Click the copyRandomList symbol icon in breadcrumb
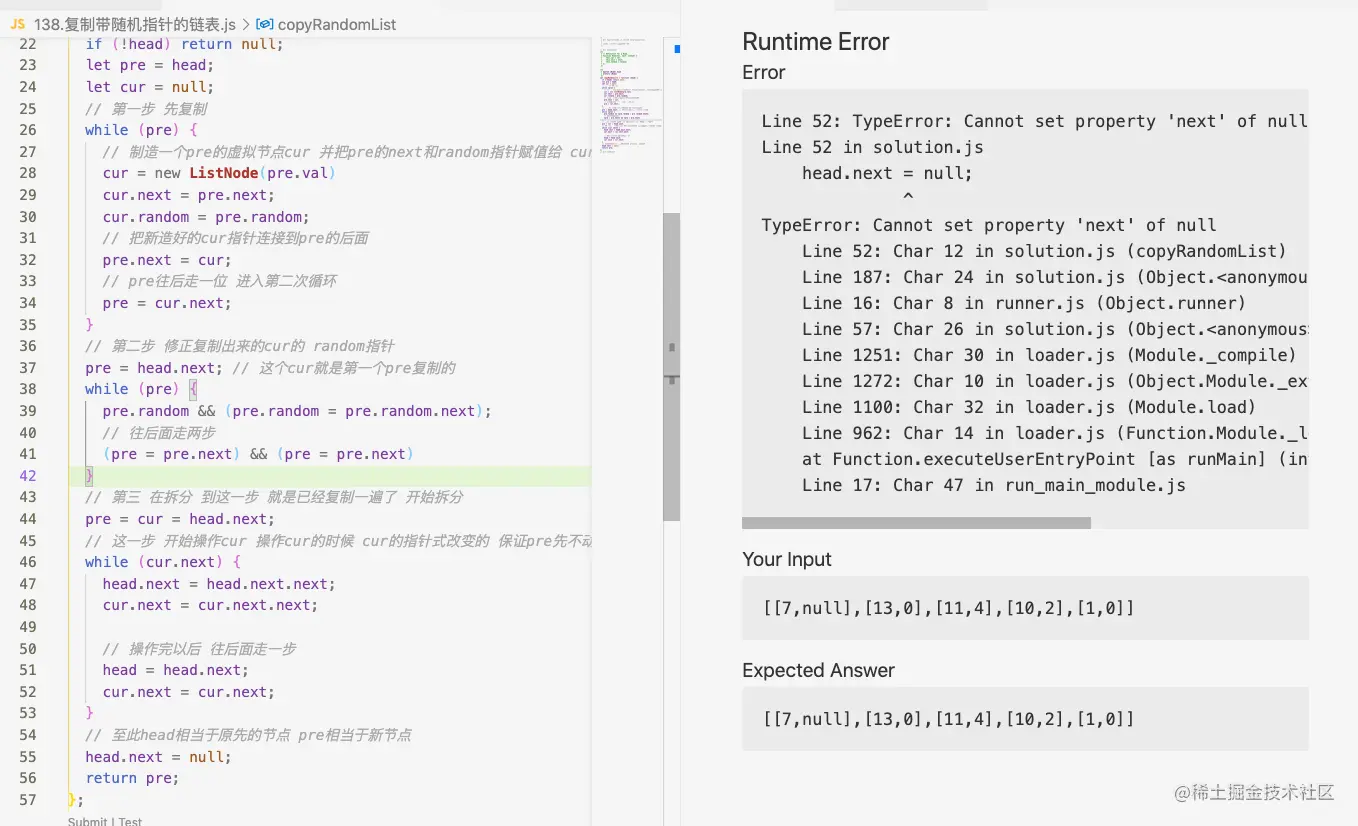This screenshot has height=826, width=1358. pyautogui.click(x=265, y=24)
